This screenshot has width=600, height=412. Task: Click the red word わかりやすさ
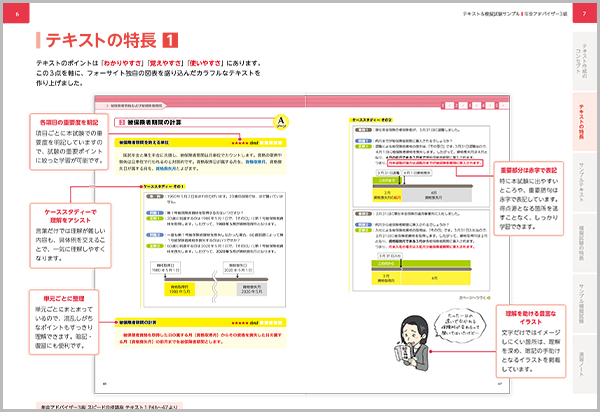click(x=122, y=63)
